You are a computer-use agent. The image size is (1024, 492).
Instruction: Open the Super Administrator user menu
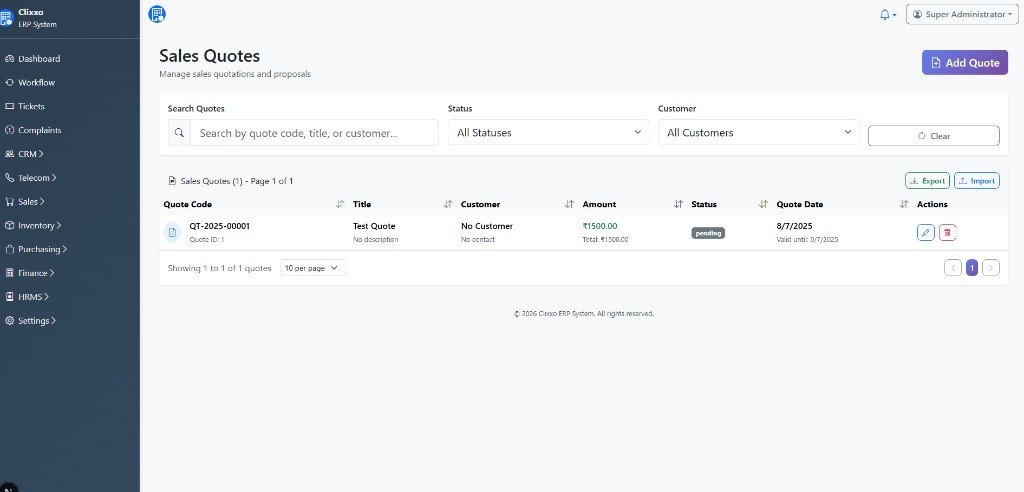click(x=962, y=14)
